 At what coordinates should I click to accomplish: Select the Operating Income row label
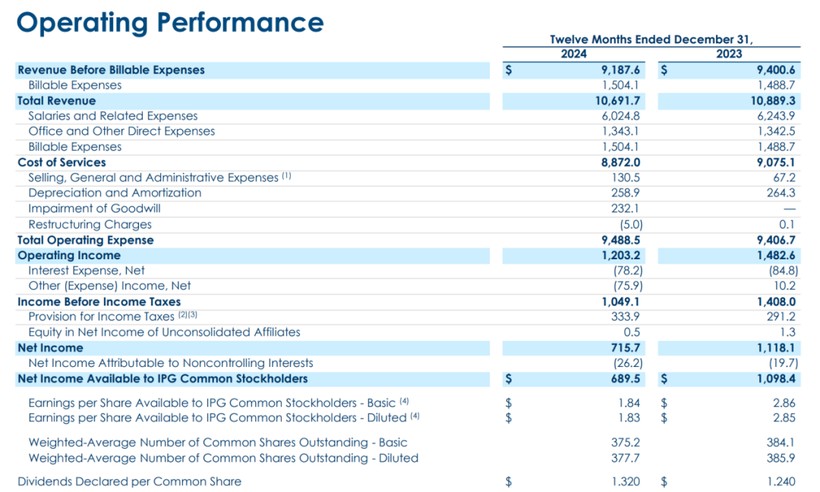tap(69, 256)
